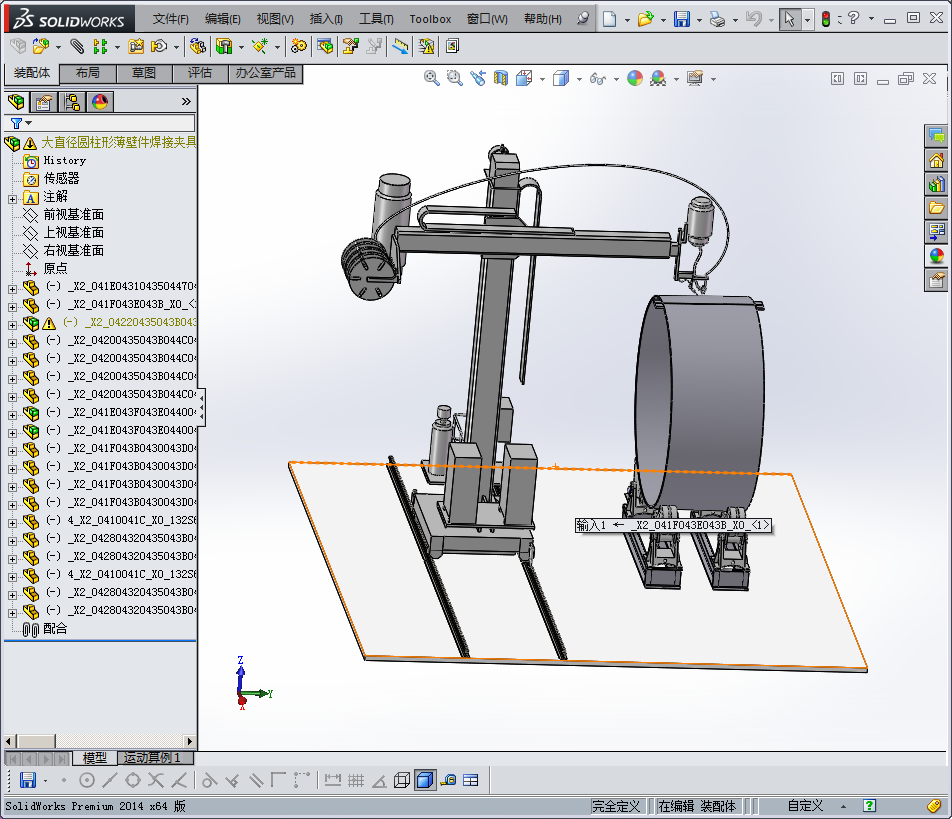The height and width of the screenshot is (819, 952).
Task: Open the ConfigurationManager tab icon
Action: point(72,102)
